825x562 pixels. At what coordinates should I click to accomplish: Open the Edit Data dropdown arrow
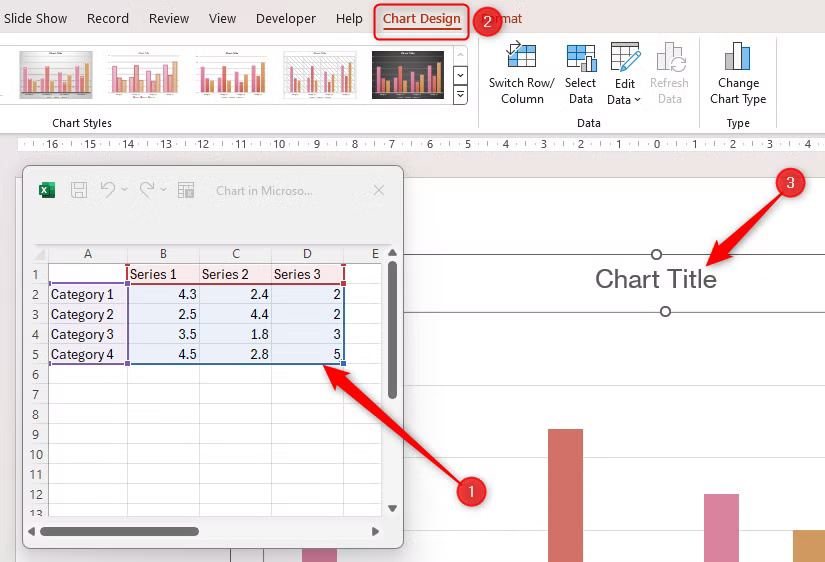(x=637, y=99)
